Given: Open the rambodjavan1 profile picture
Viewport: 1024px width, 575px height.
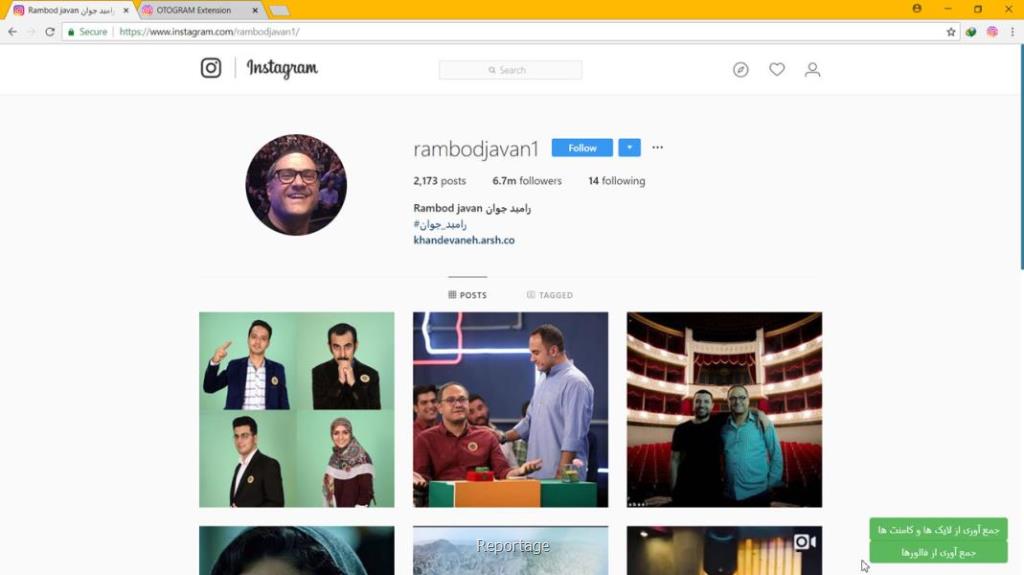Looking at the screenshot, I should tap(296, 185).
